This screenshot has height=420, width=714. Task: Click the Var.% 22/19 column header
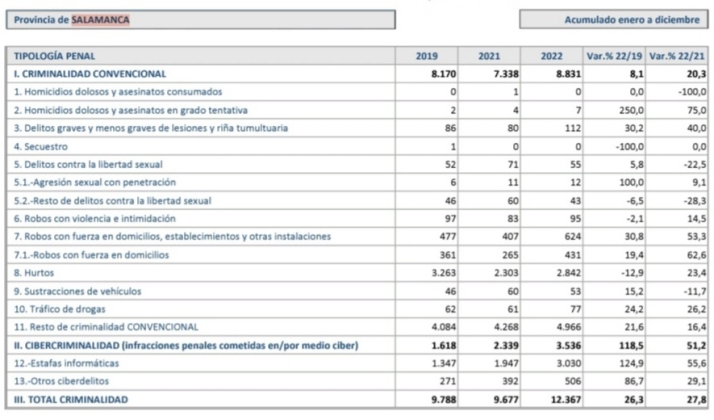click(617, 56)
